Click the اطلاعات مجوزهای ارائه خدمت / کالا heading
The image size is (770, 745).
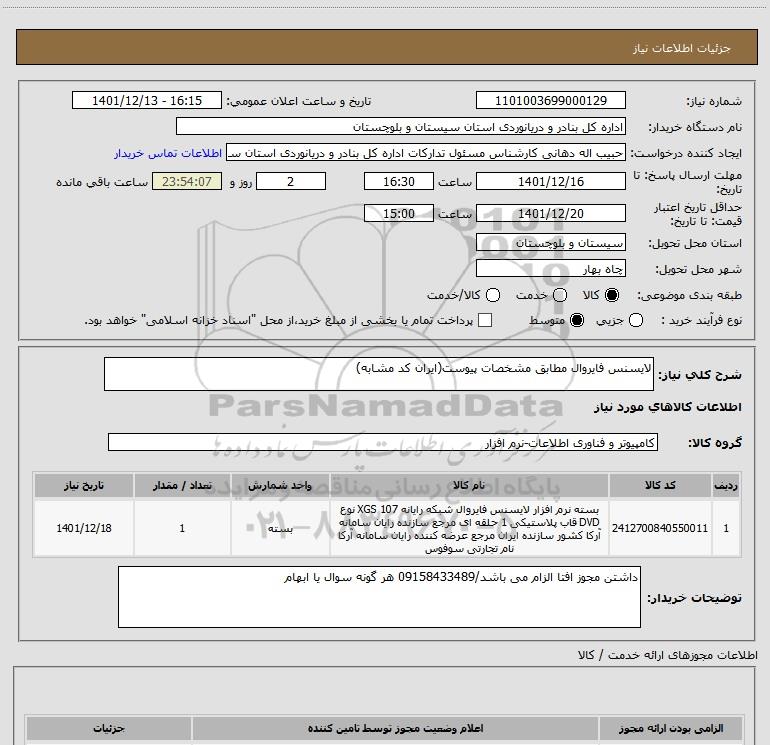pos(668,655)
